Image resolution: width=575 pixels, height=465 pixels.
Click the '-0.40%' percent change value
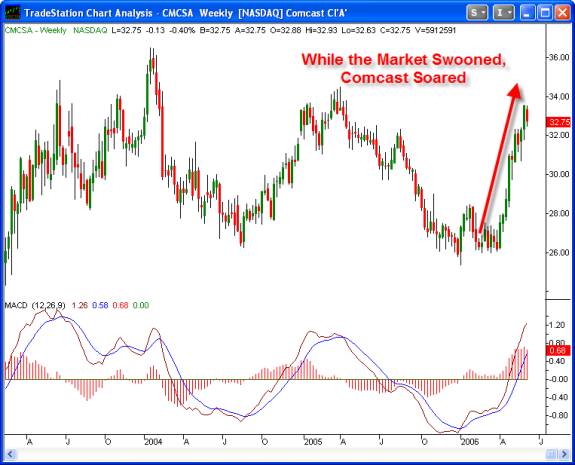(x=182, y=30)
